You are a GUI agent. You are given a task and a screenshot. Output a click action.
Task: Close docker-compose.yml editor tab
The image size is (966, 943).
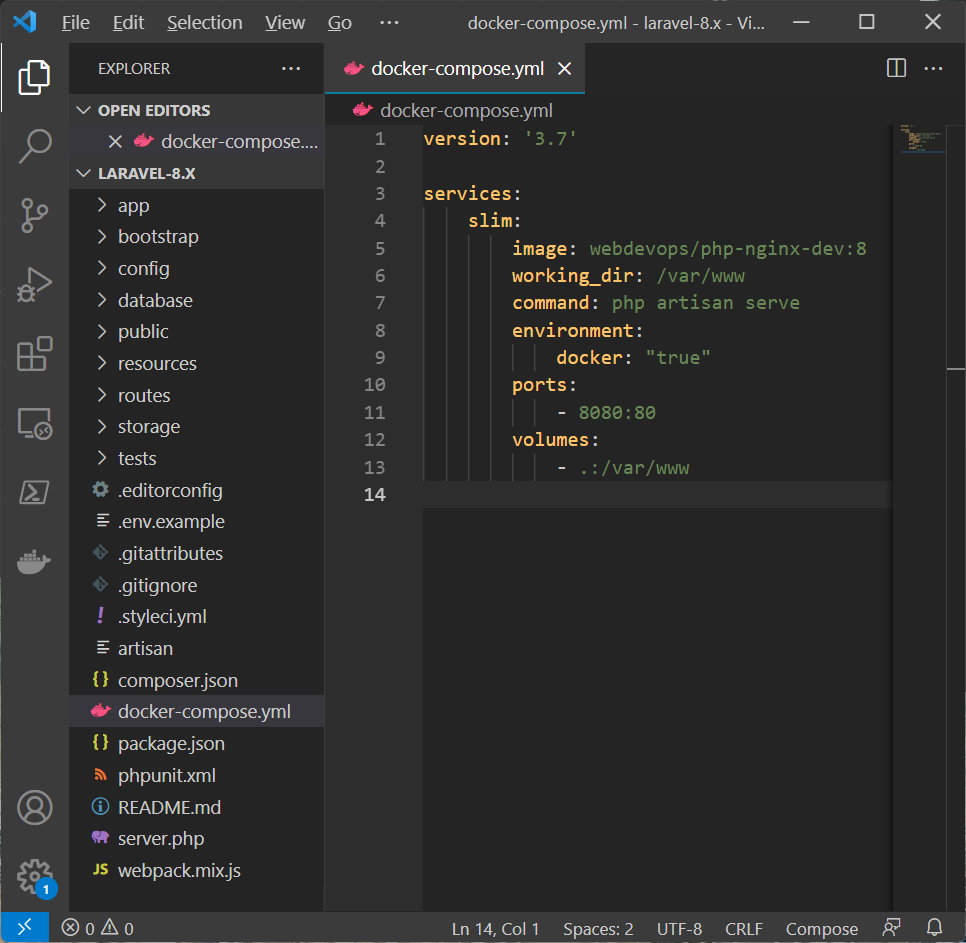pos(564,68)
